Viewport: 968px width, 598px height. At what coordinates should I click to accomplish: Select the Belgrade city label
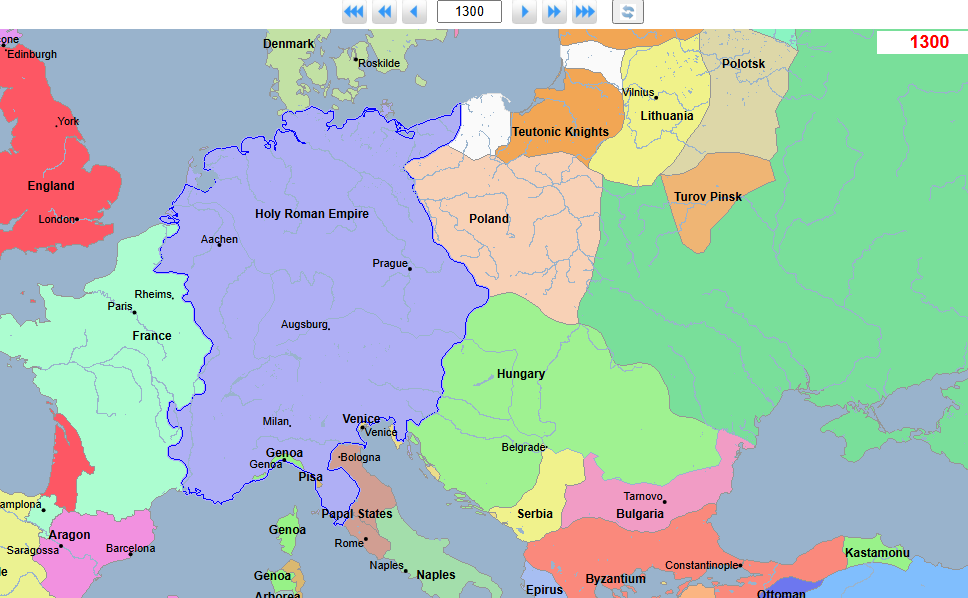524,447
